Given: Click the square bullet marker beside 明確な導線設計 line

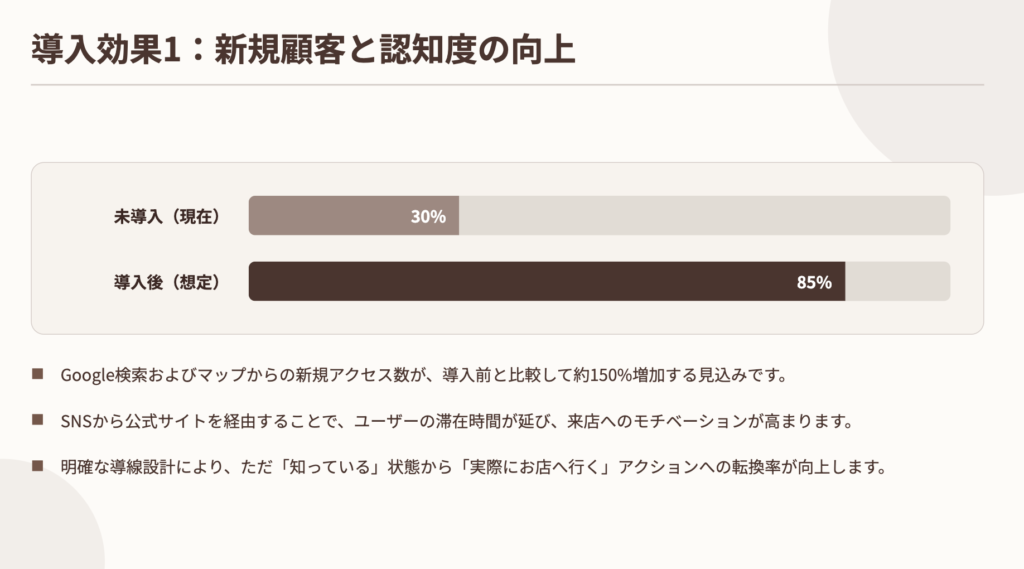Looking at the screenshot, I should [x=38, y=466].
